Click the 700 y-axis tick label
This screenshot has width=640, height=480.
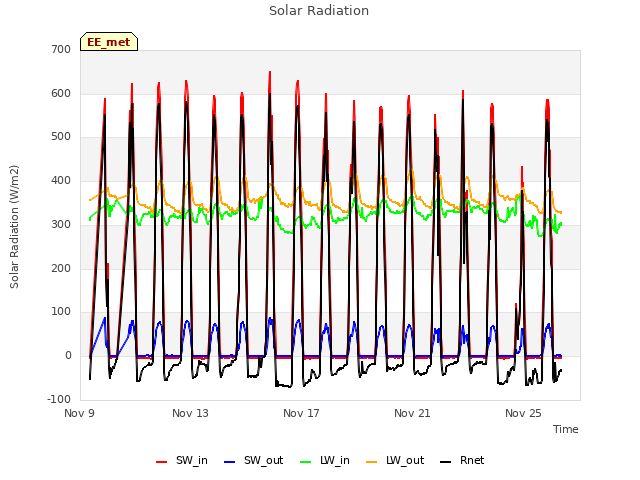coord(61,49)
